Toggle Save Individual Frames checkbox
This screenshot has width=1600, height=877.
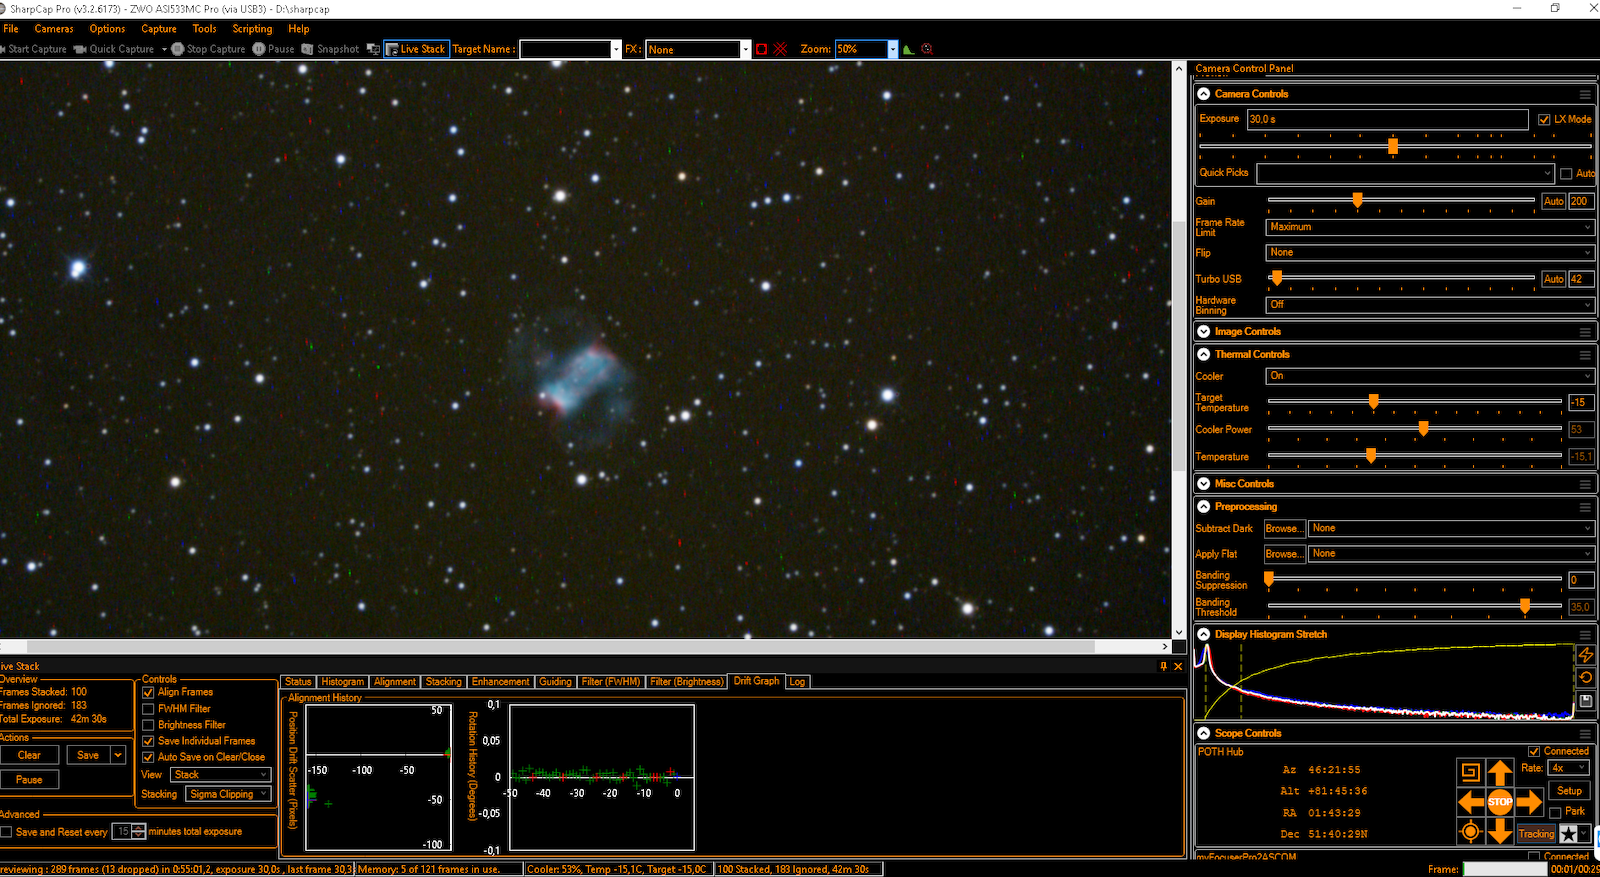[148, 741]
